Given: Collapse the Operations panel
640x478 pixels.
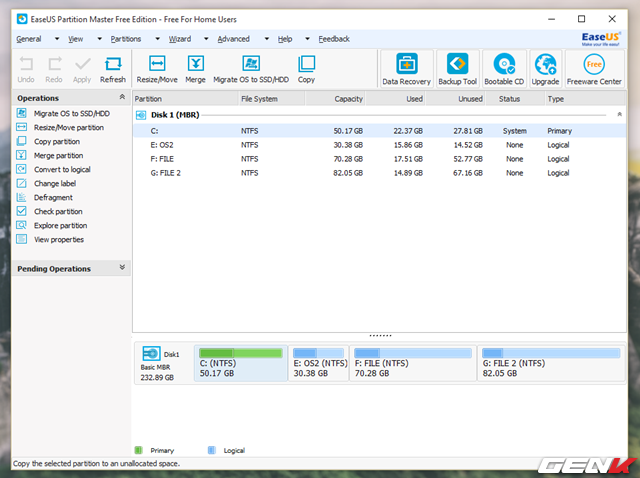Looking at the screenshot, I should click(122, 97).
